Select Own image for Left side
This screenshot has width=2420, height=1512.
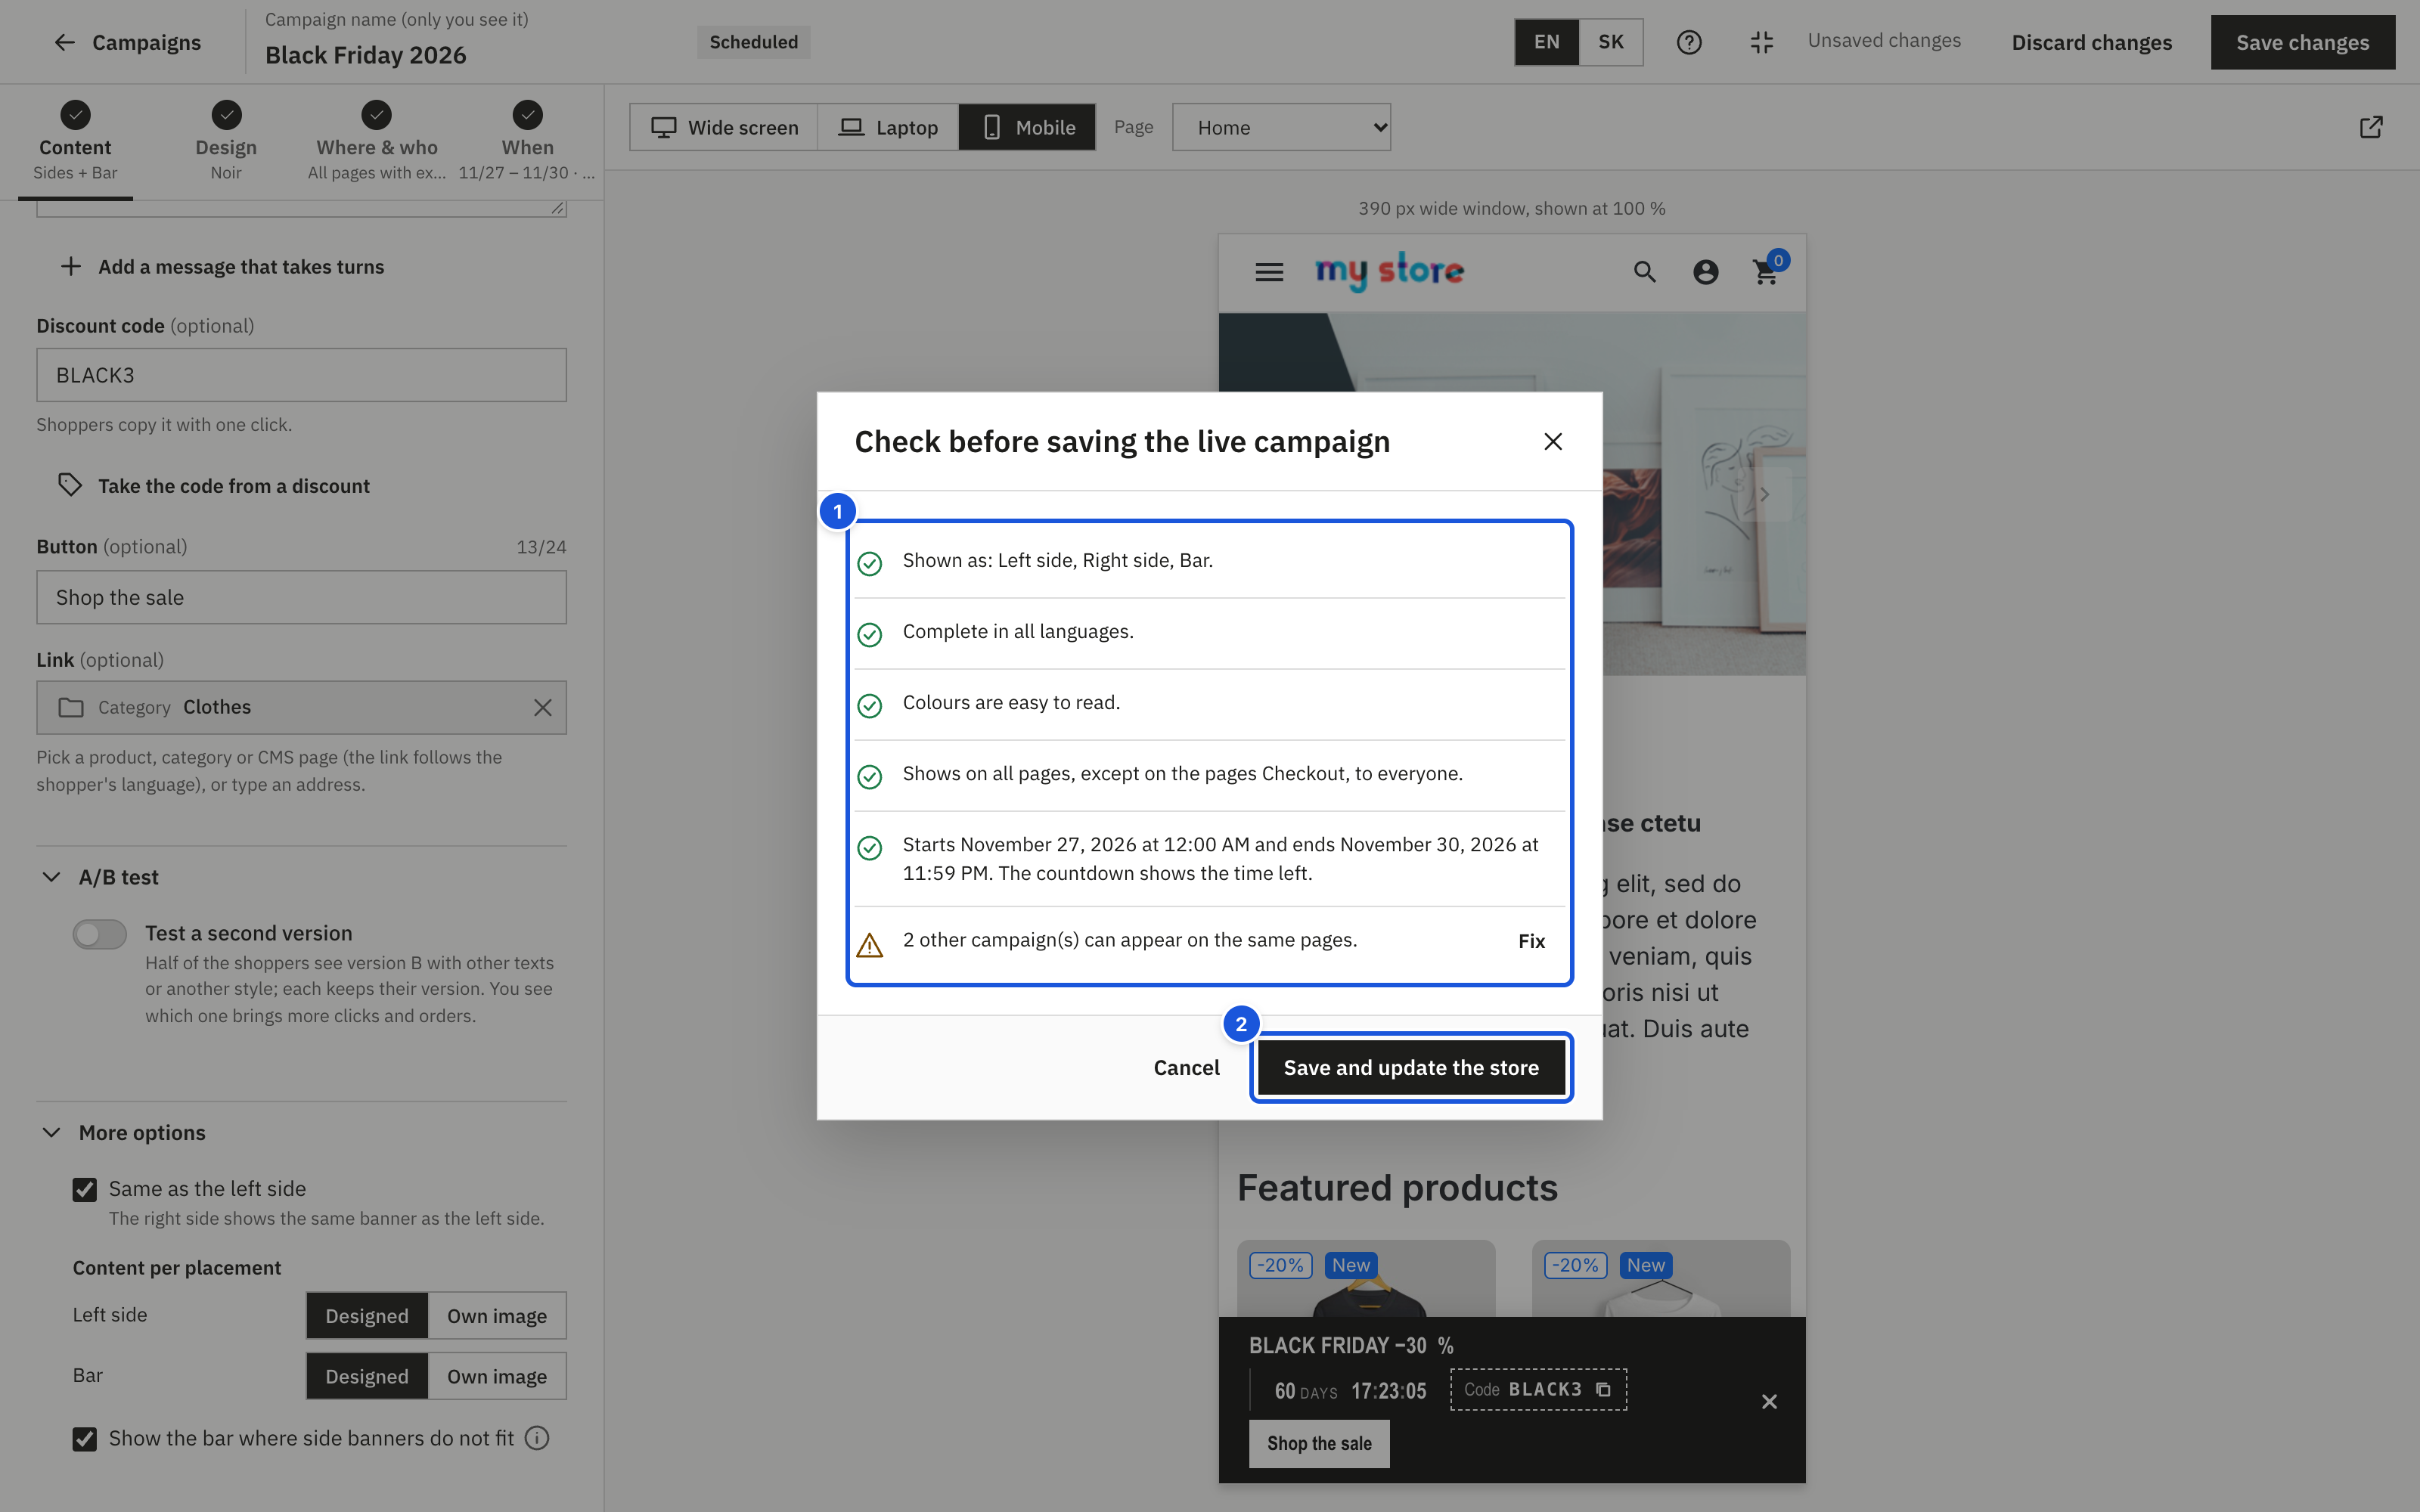[x=497, y=1316]
